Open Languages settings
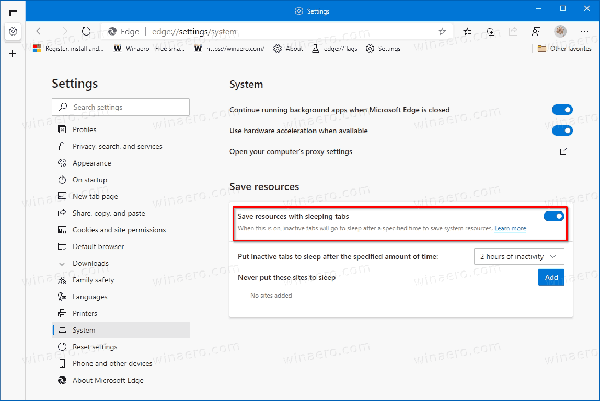 pos(121,297)
